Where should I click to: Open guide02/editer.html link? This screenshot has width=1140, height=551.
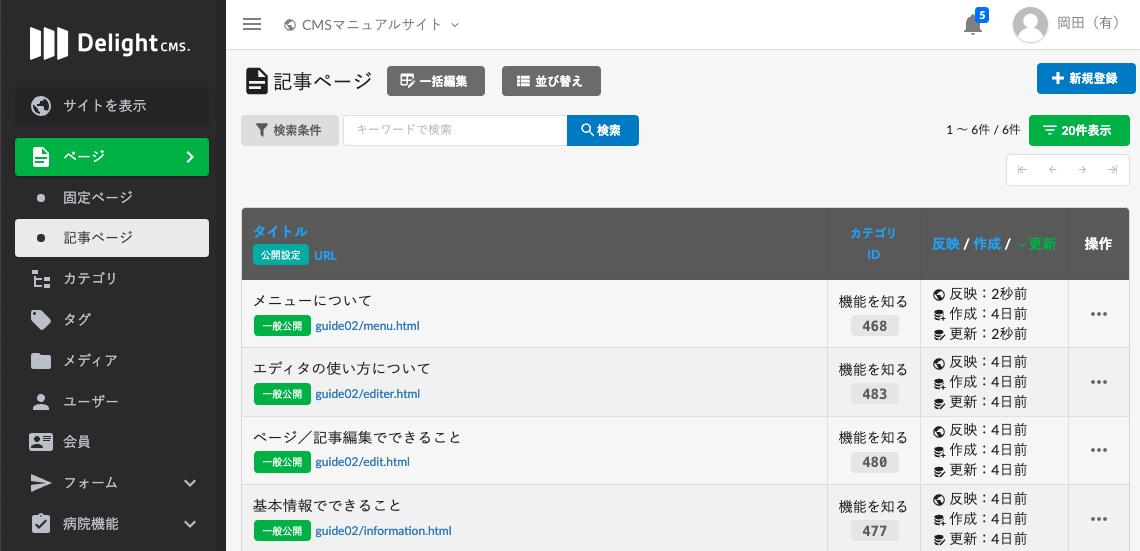[x=367, y=394]
